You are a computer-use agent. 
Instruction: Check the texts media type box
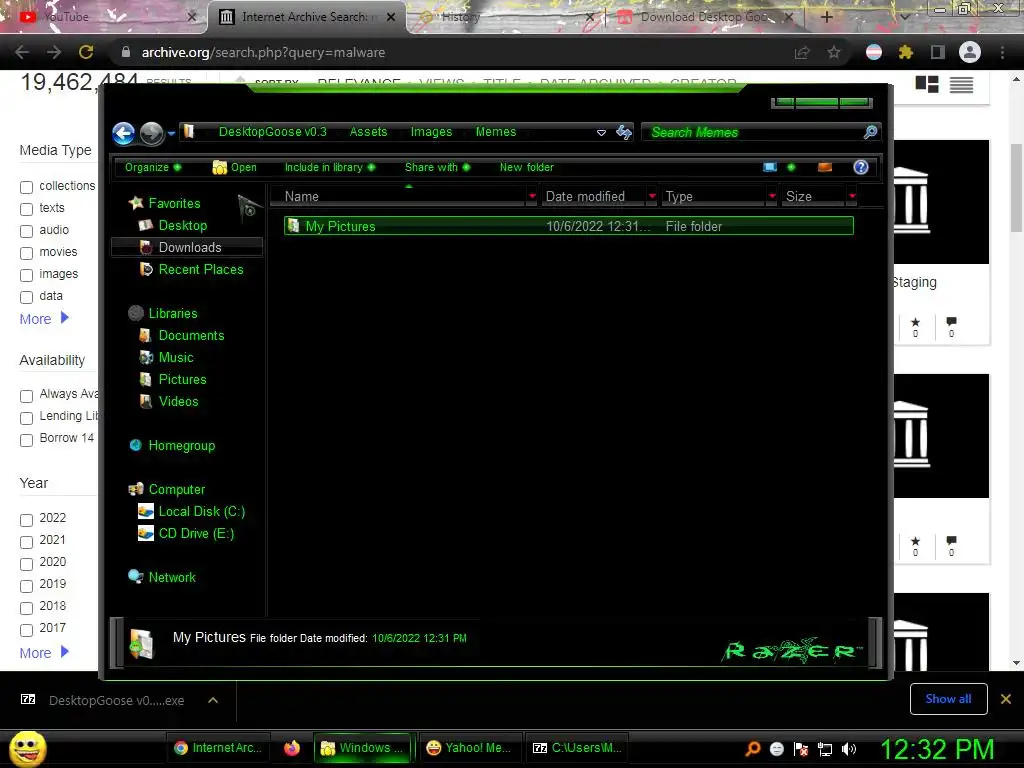pyautogui.click(x=26, y=209)
